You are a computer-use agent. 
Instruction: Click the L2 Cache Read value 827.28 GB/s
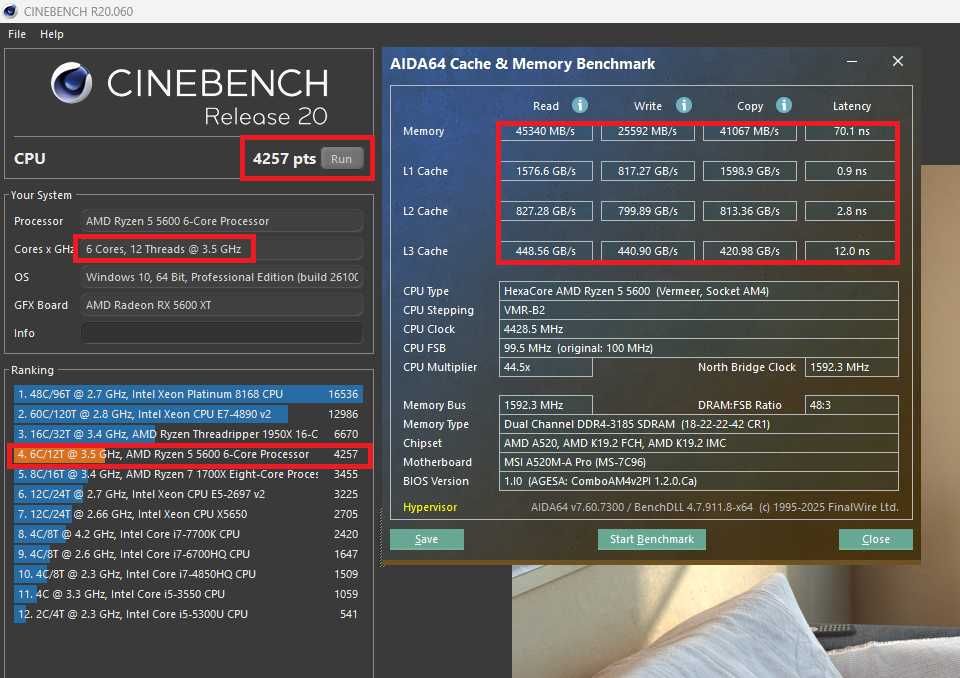tap(546, 211)
